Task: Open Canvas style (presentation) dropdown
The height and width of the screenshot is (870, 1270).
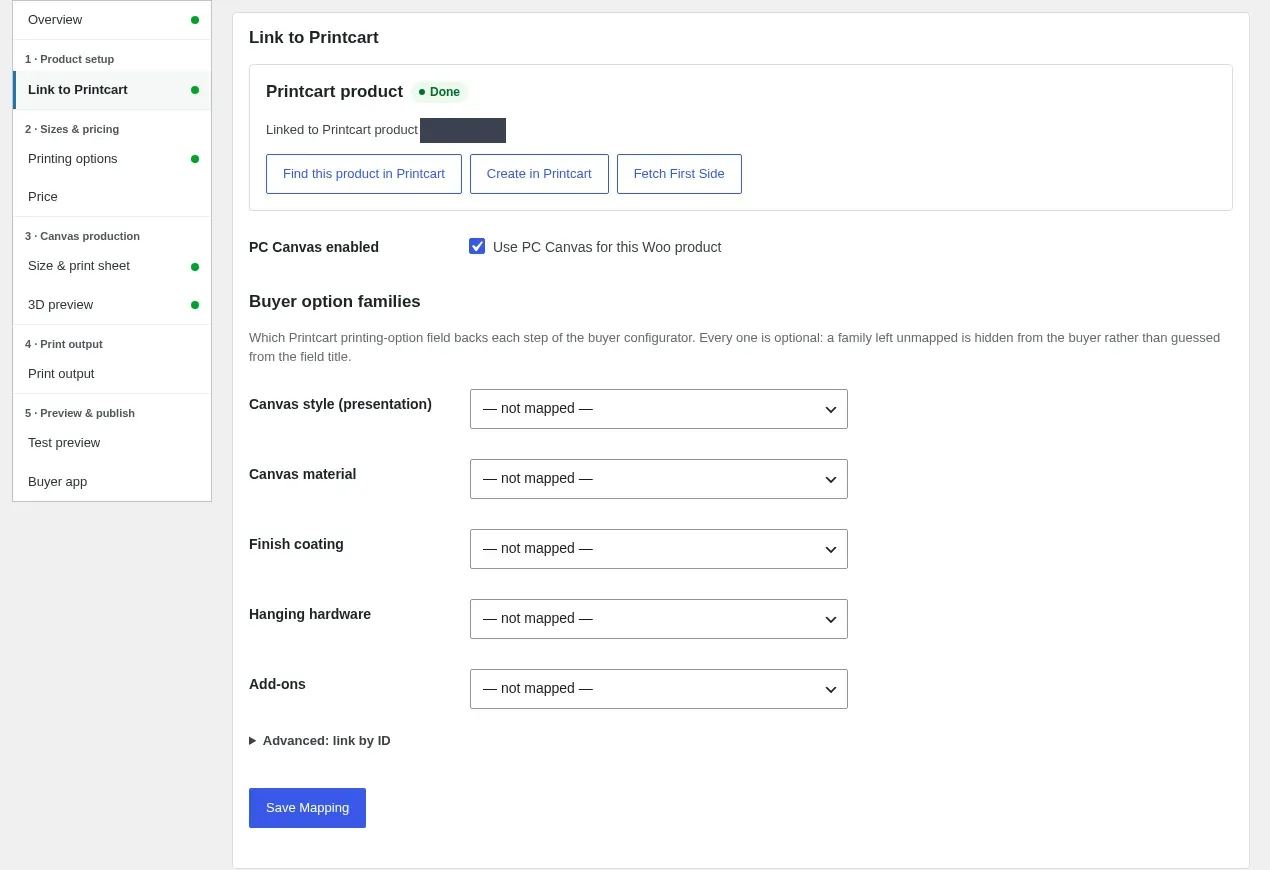Action: [x=659, y=409]
